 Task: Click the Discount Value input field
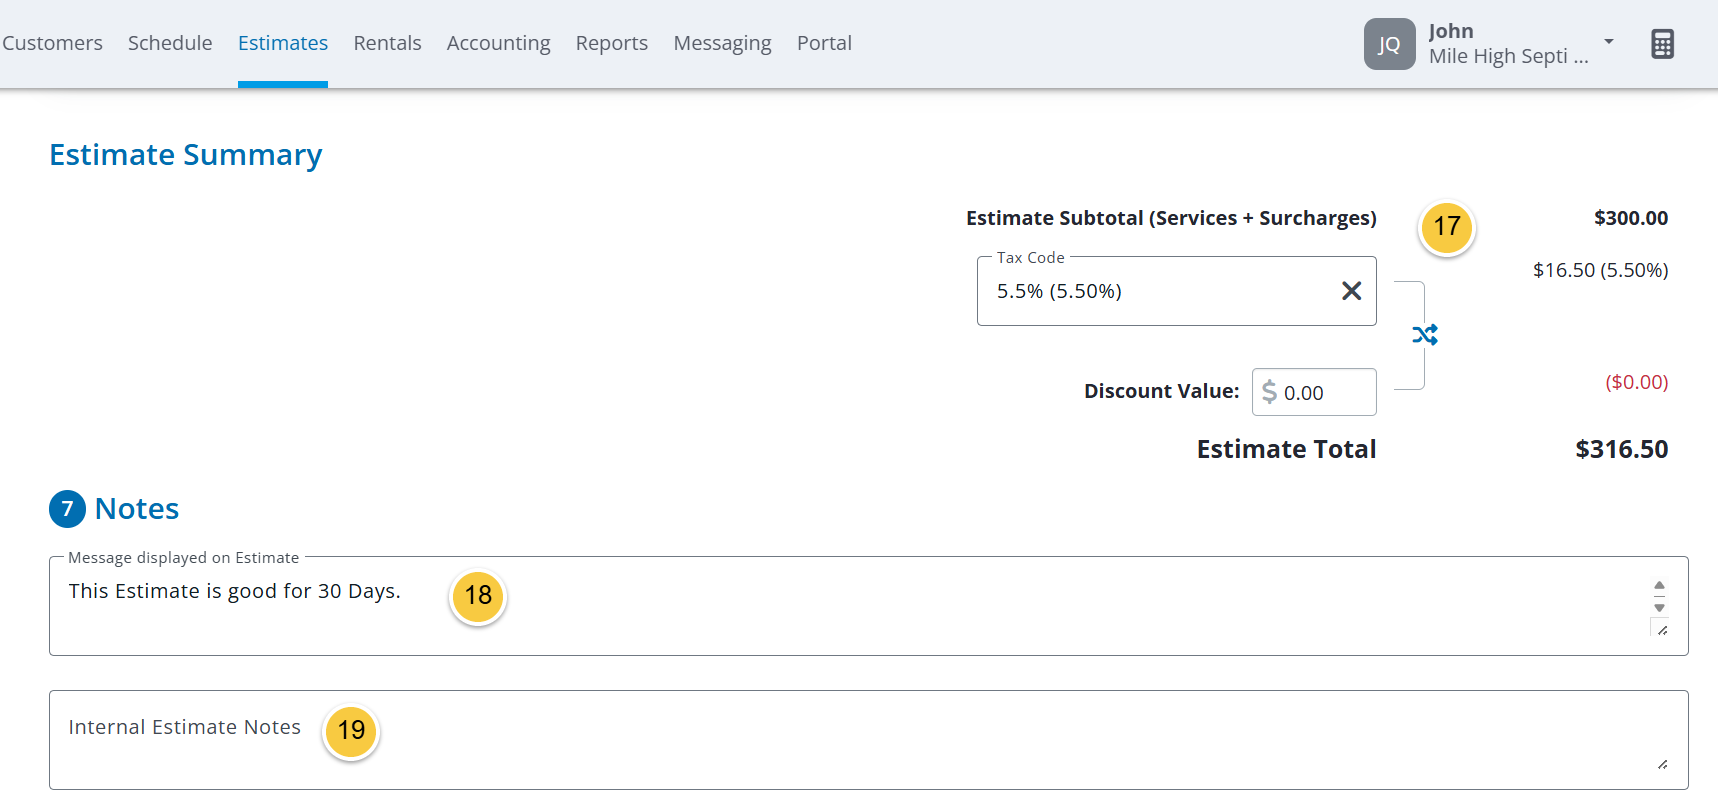pos(1314,392)
